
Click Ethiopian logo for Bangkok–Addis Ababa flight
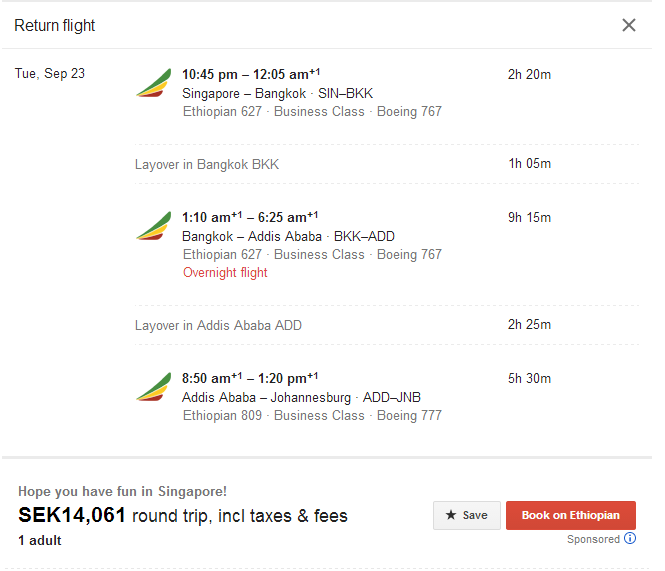[x=153, y=227]
